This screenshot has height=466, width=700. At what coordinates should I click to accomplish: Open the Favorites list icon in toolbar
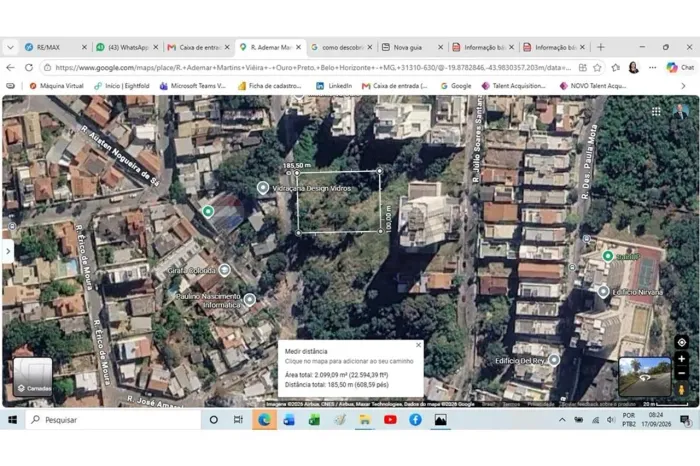(x=616, y=68)
